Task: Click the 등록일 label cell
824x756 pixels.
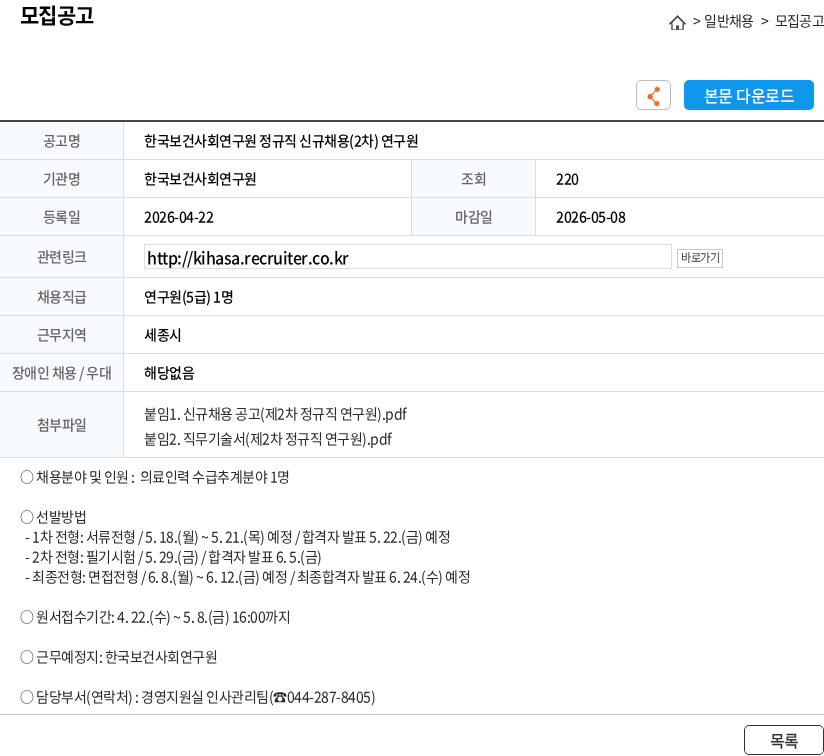Action: [61, 217]
